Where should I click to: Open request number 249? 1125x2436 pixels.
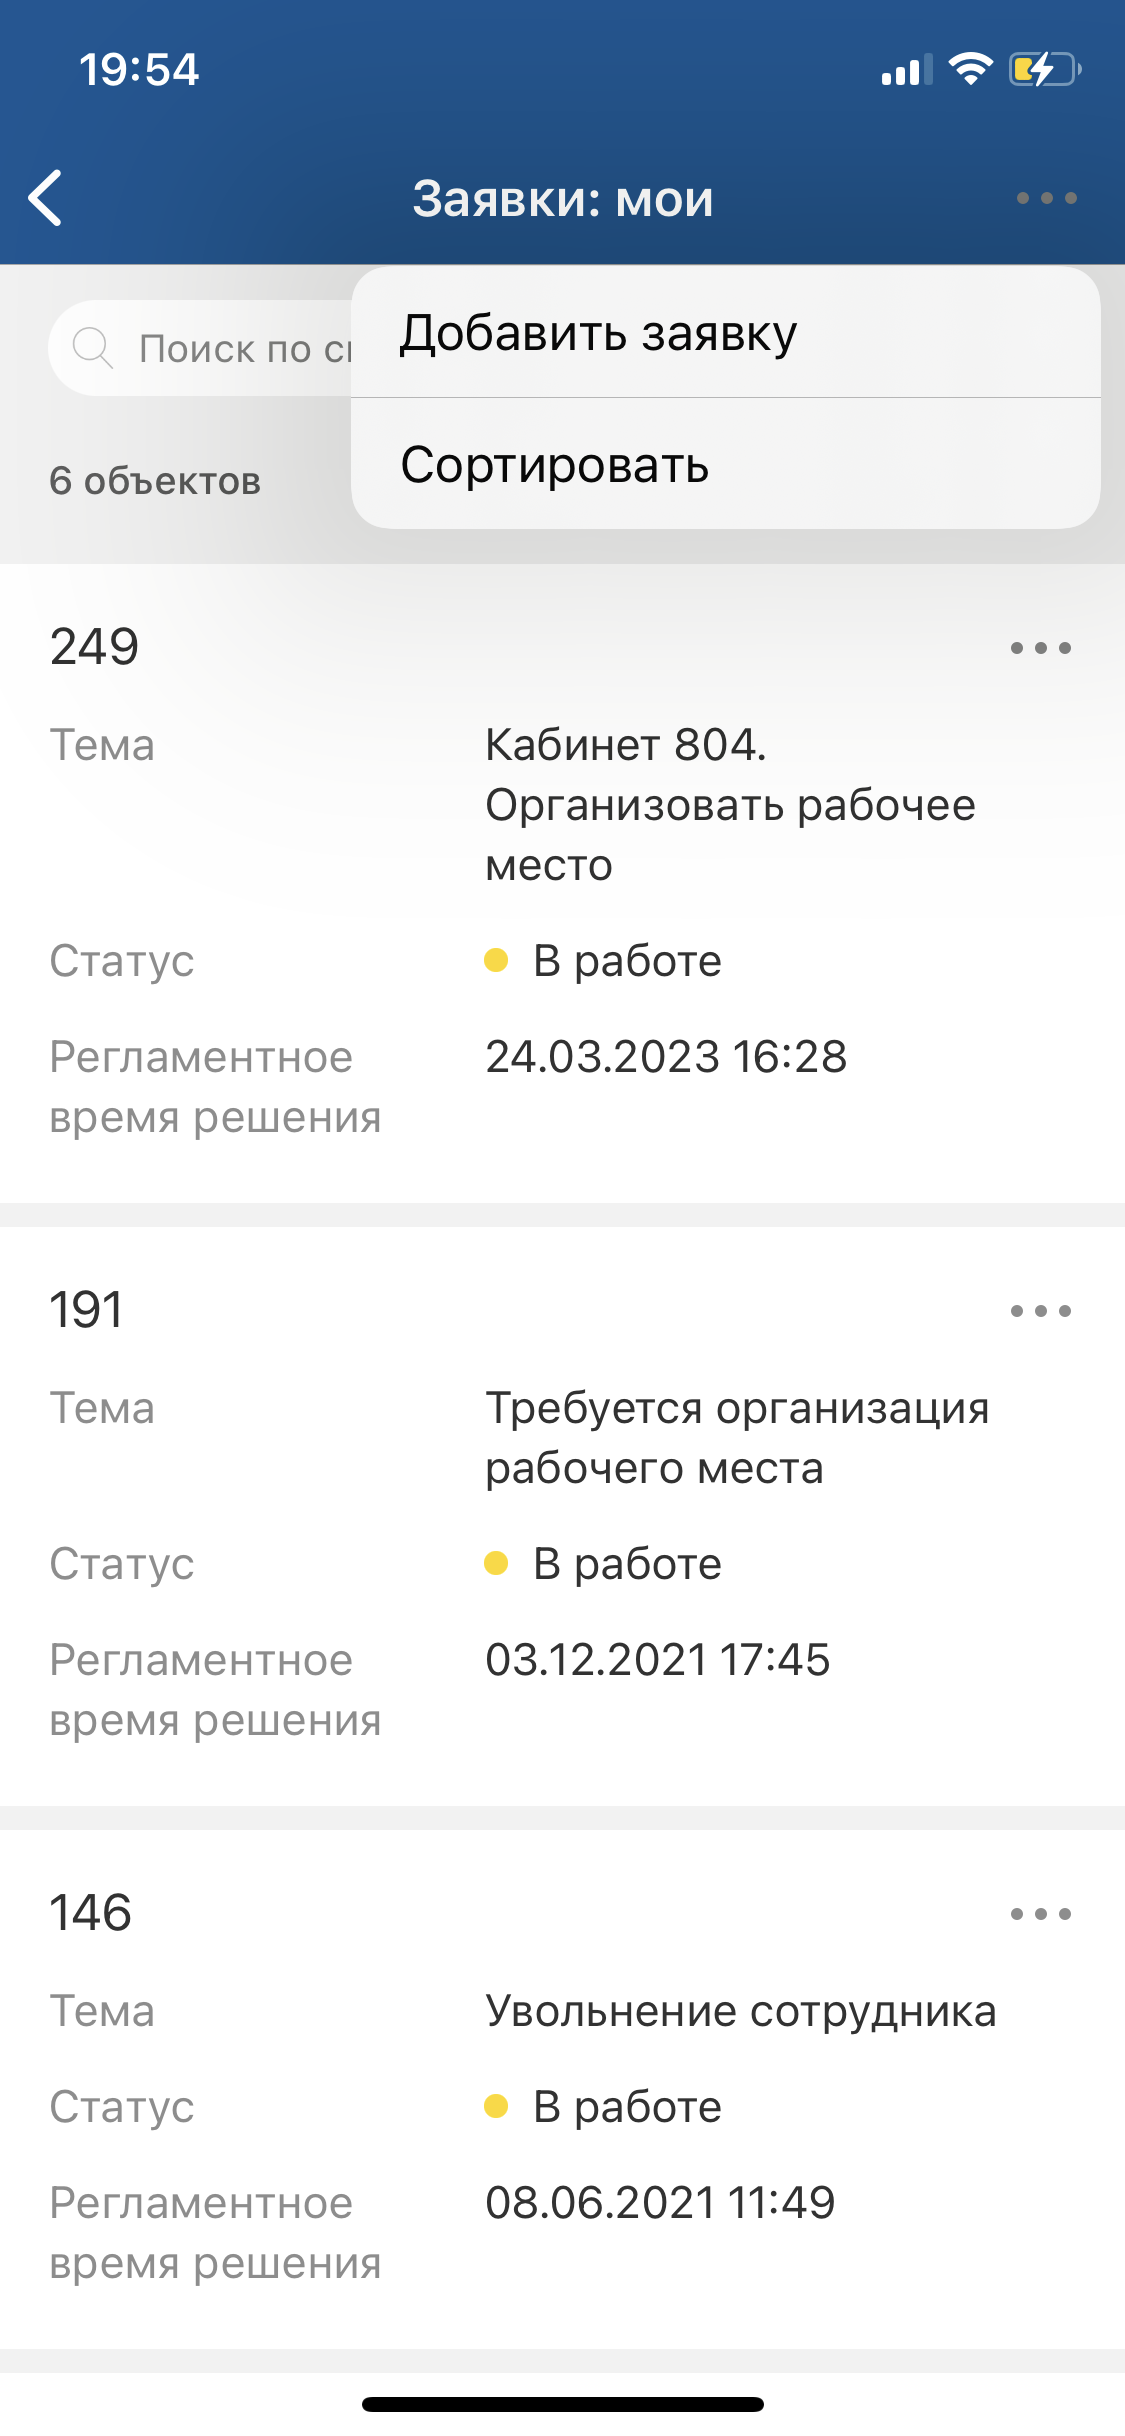coord(95,647)
